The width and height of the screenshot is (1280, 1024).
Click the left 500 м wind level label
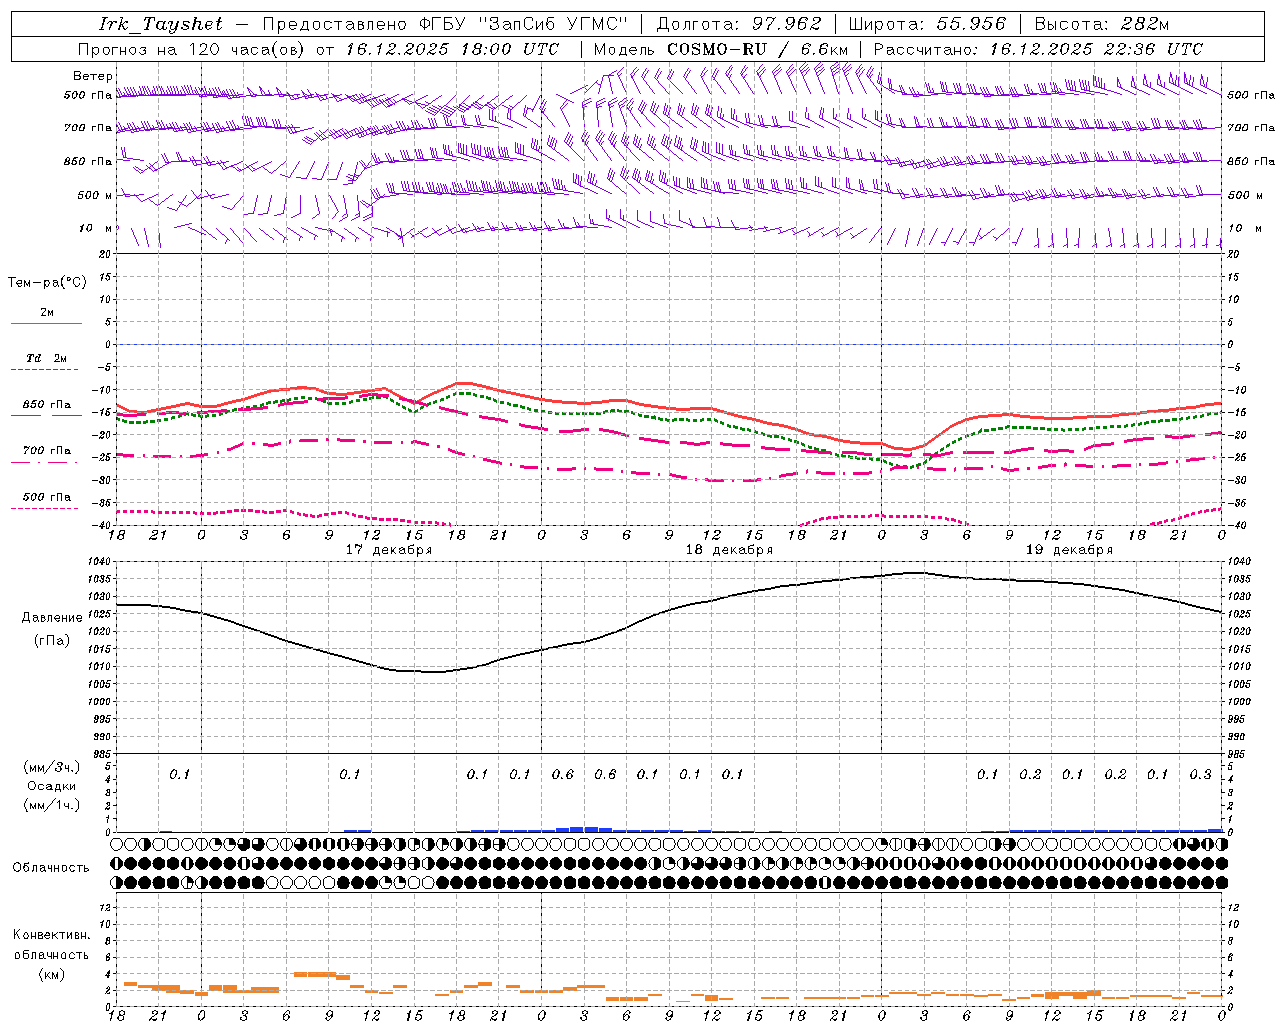point(95,195)
